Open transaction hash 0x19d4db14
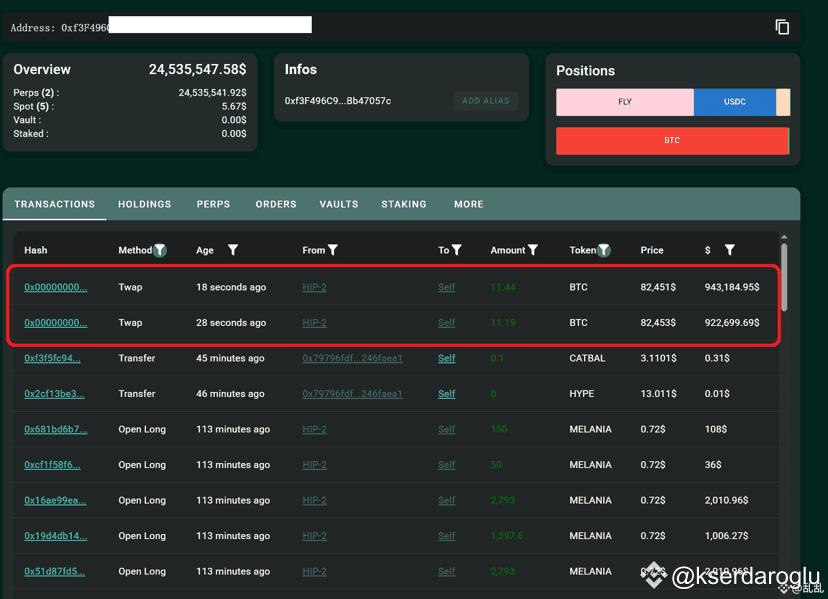Screen dimensions: 828x599 tap(55, 536)
